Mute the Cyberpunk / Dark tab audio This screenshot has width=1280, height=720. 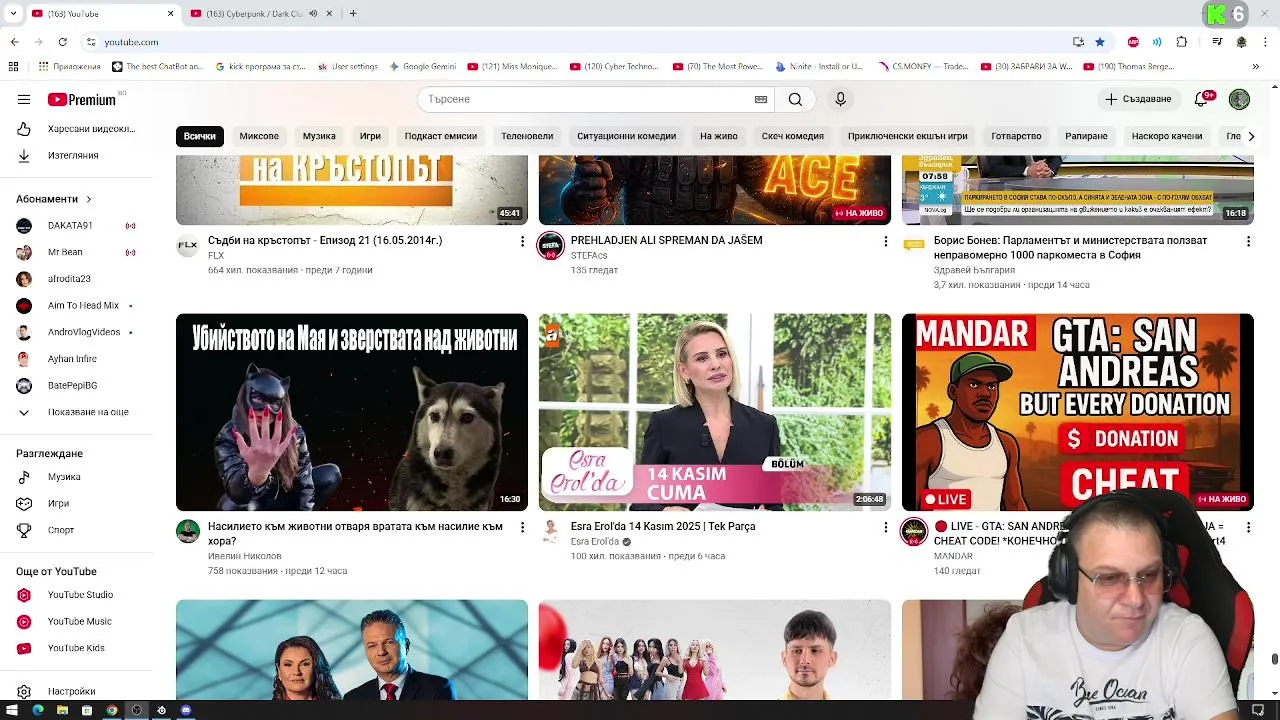point(313,14)
